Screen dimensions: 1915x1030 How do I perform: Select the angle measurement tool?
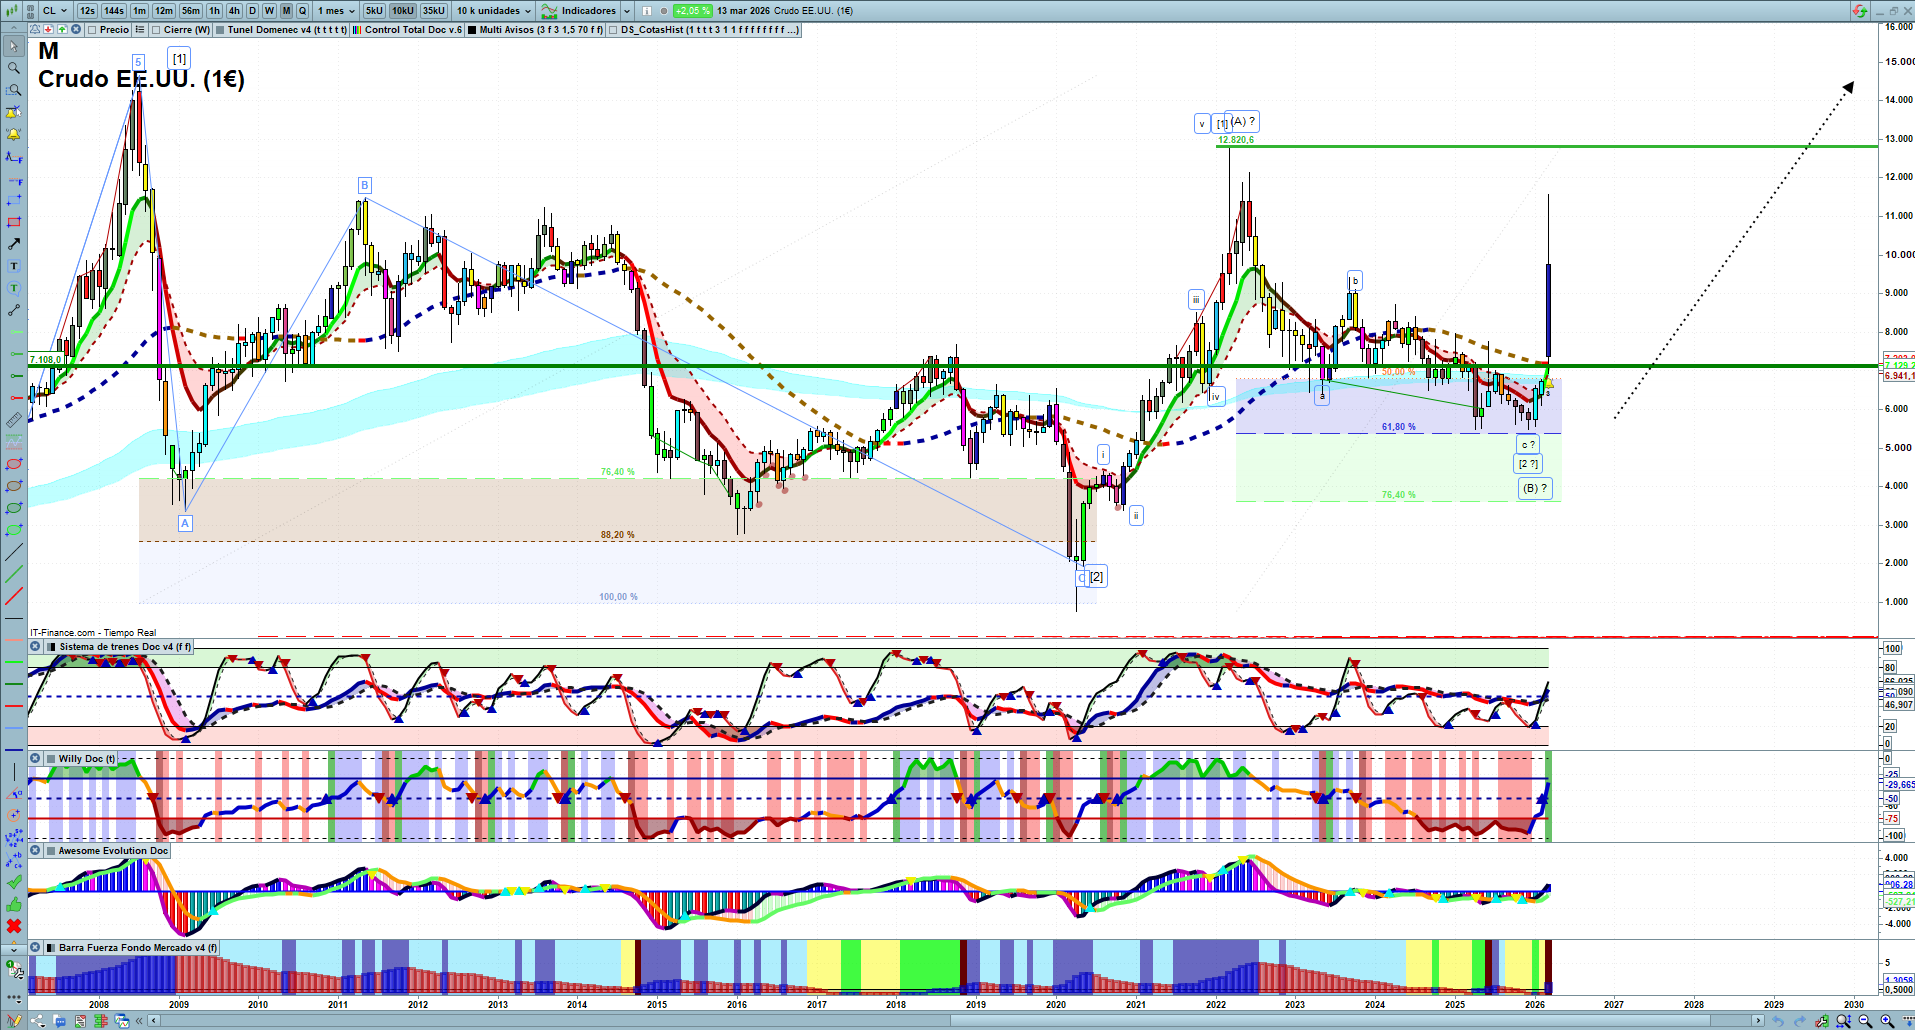click(14, 794)
